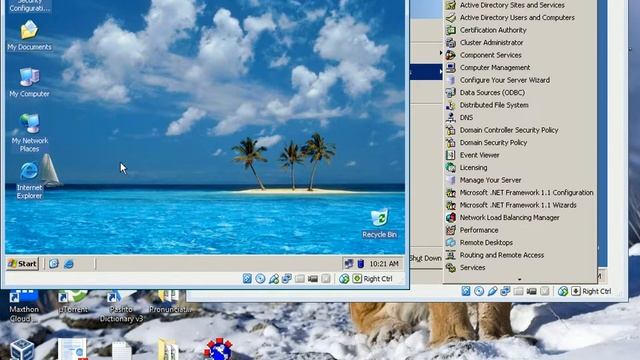
Task: Click network adapters indicator in front VM status bar
Action: pos(287,278)
